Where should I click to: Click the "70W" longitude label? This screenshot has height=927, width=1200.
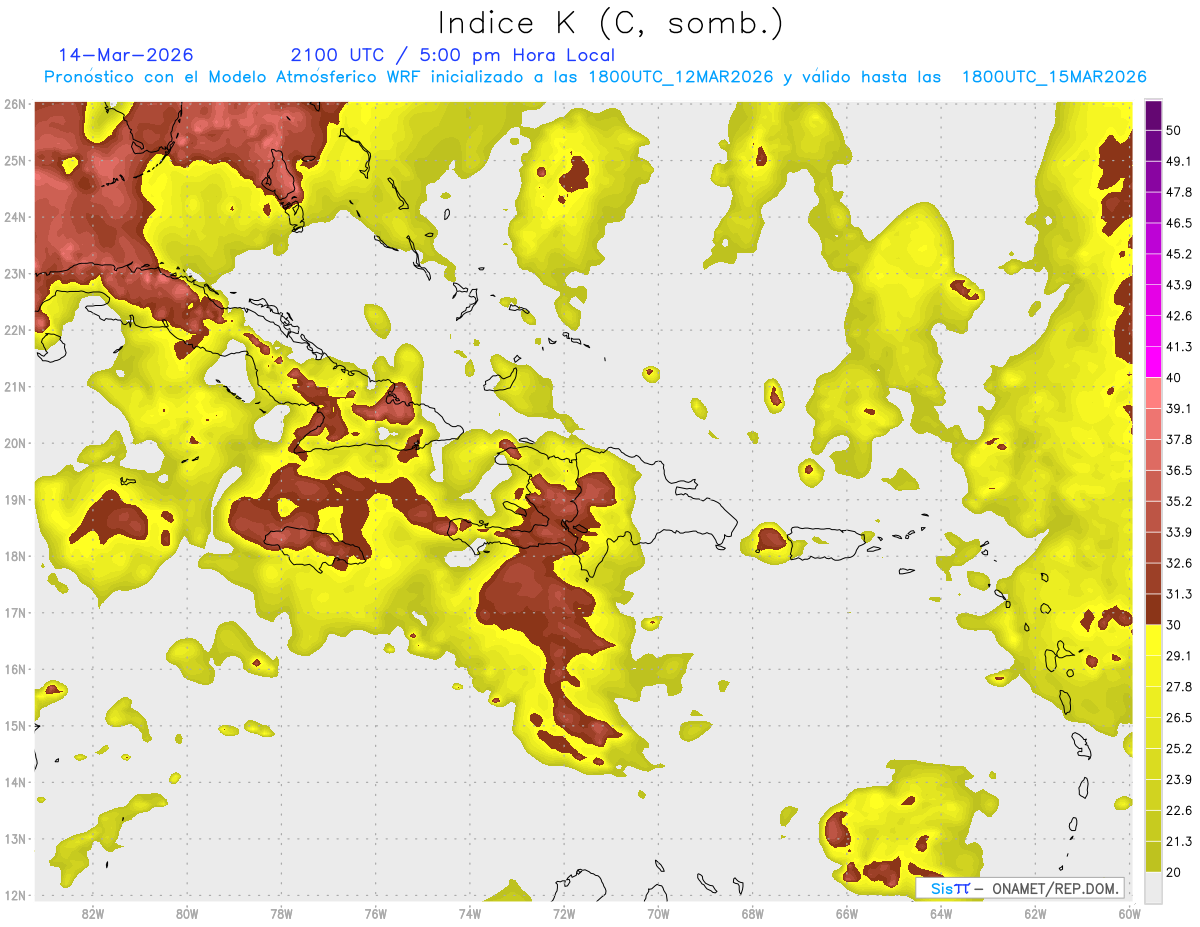658,914
